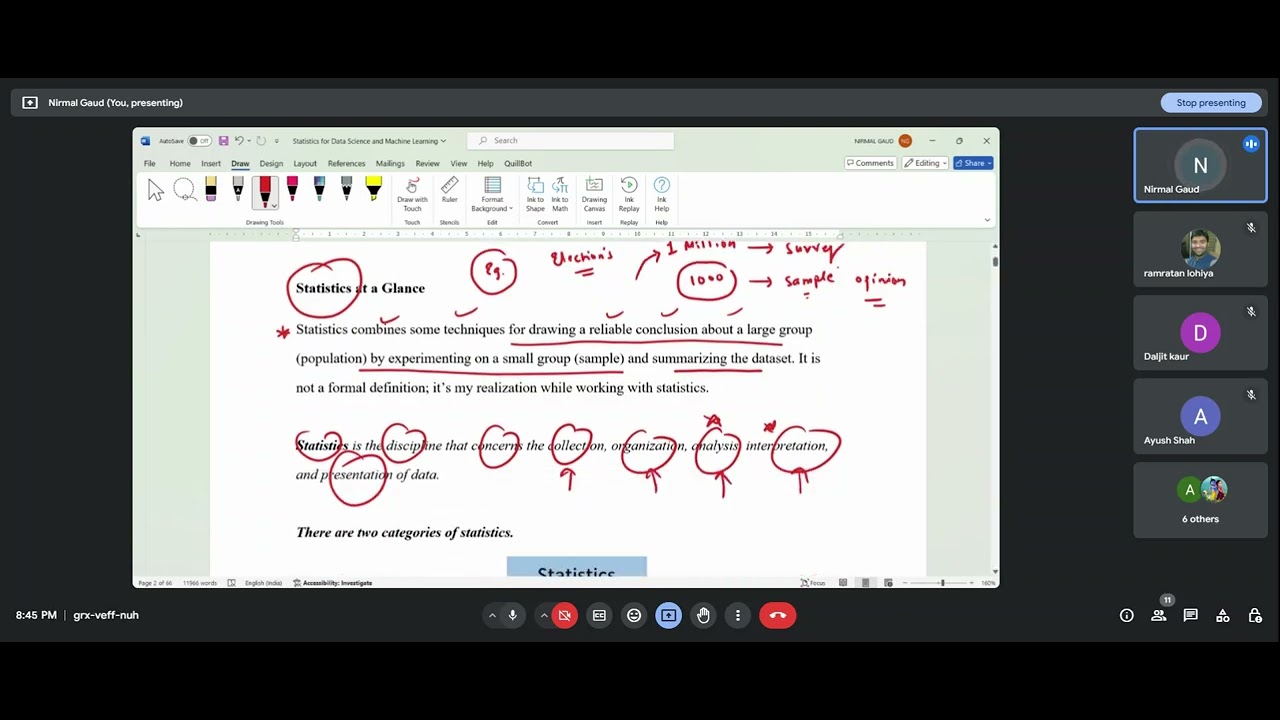The width and height of the screenshot is (1280, 720).
Task: Open more options three-dot menu
Action: tap(738, 616)
